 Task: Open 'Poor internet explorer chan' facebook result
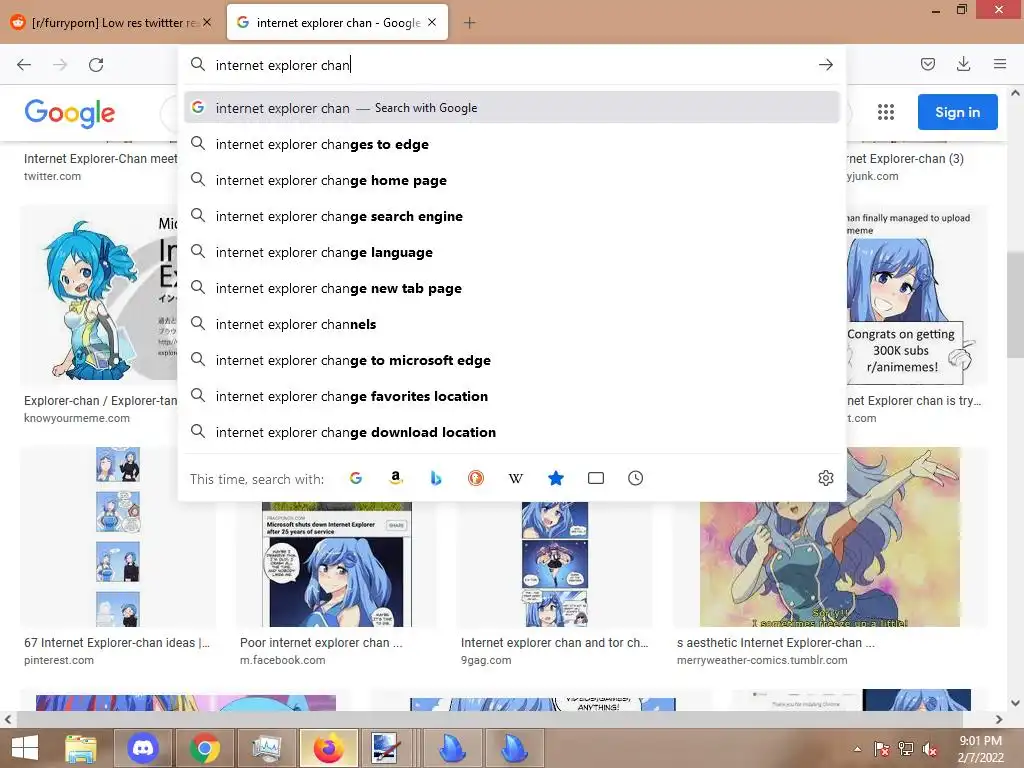pos(321,643)
